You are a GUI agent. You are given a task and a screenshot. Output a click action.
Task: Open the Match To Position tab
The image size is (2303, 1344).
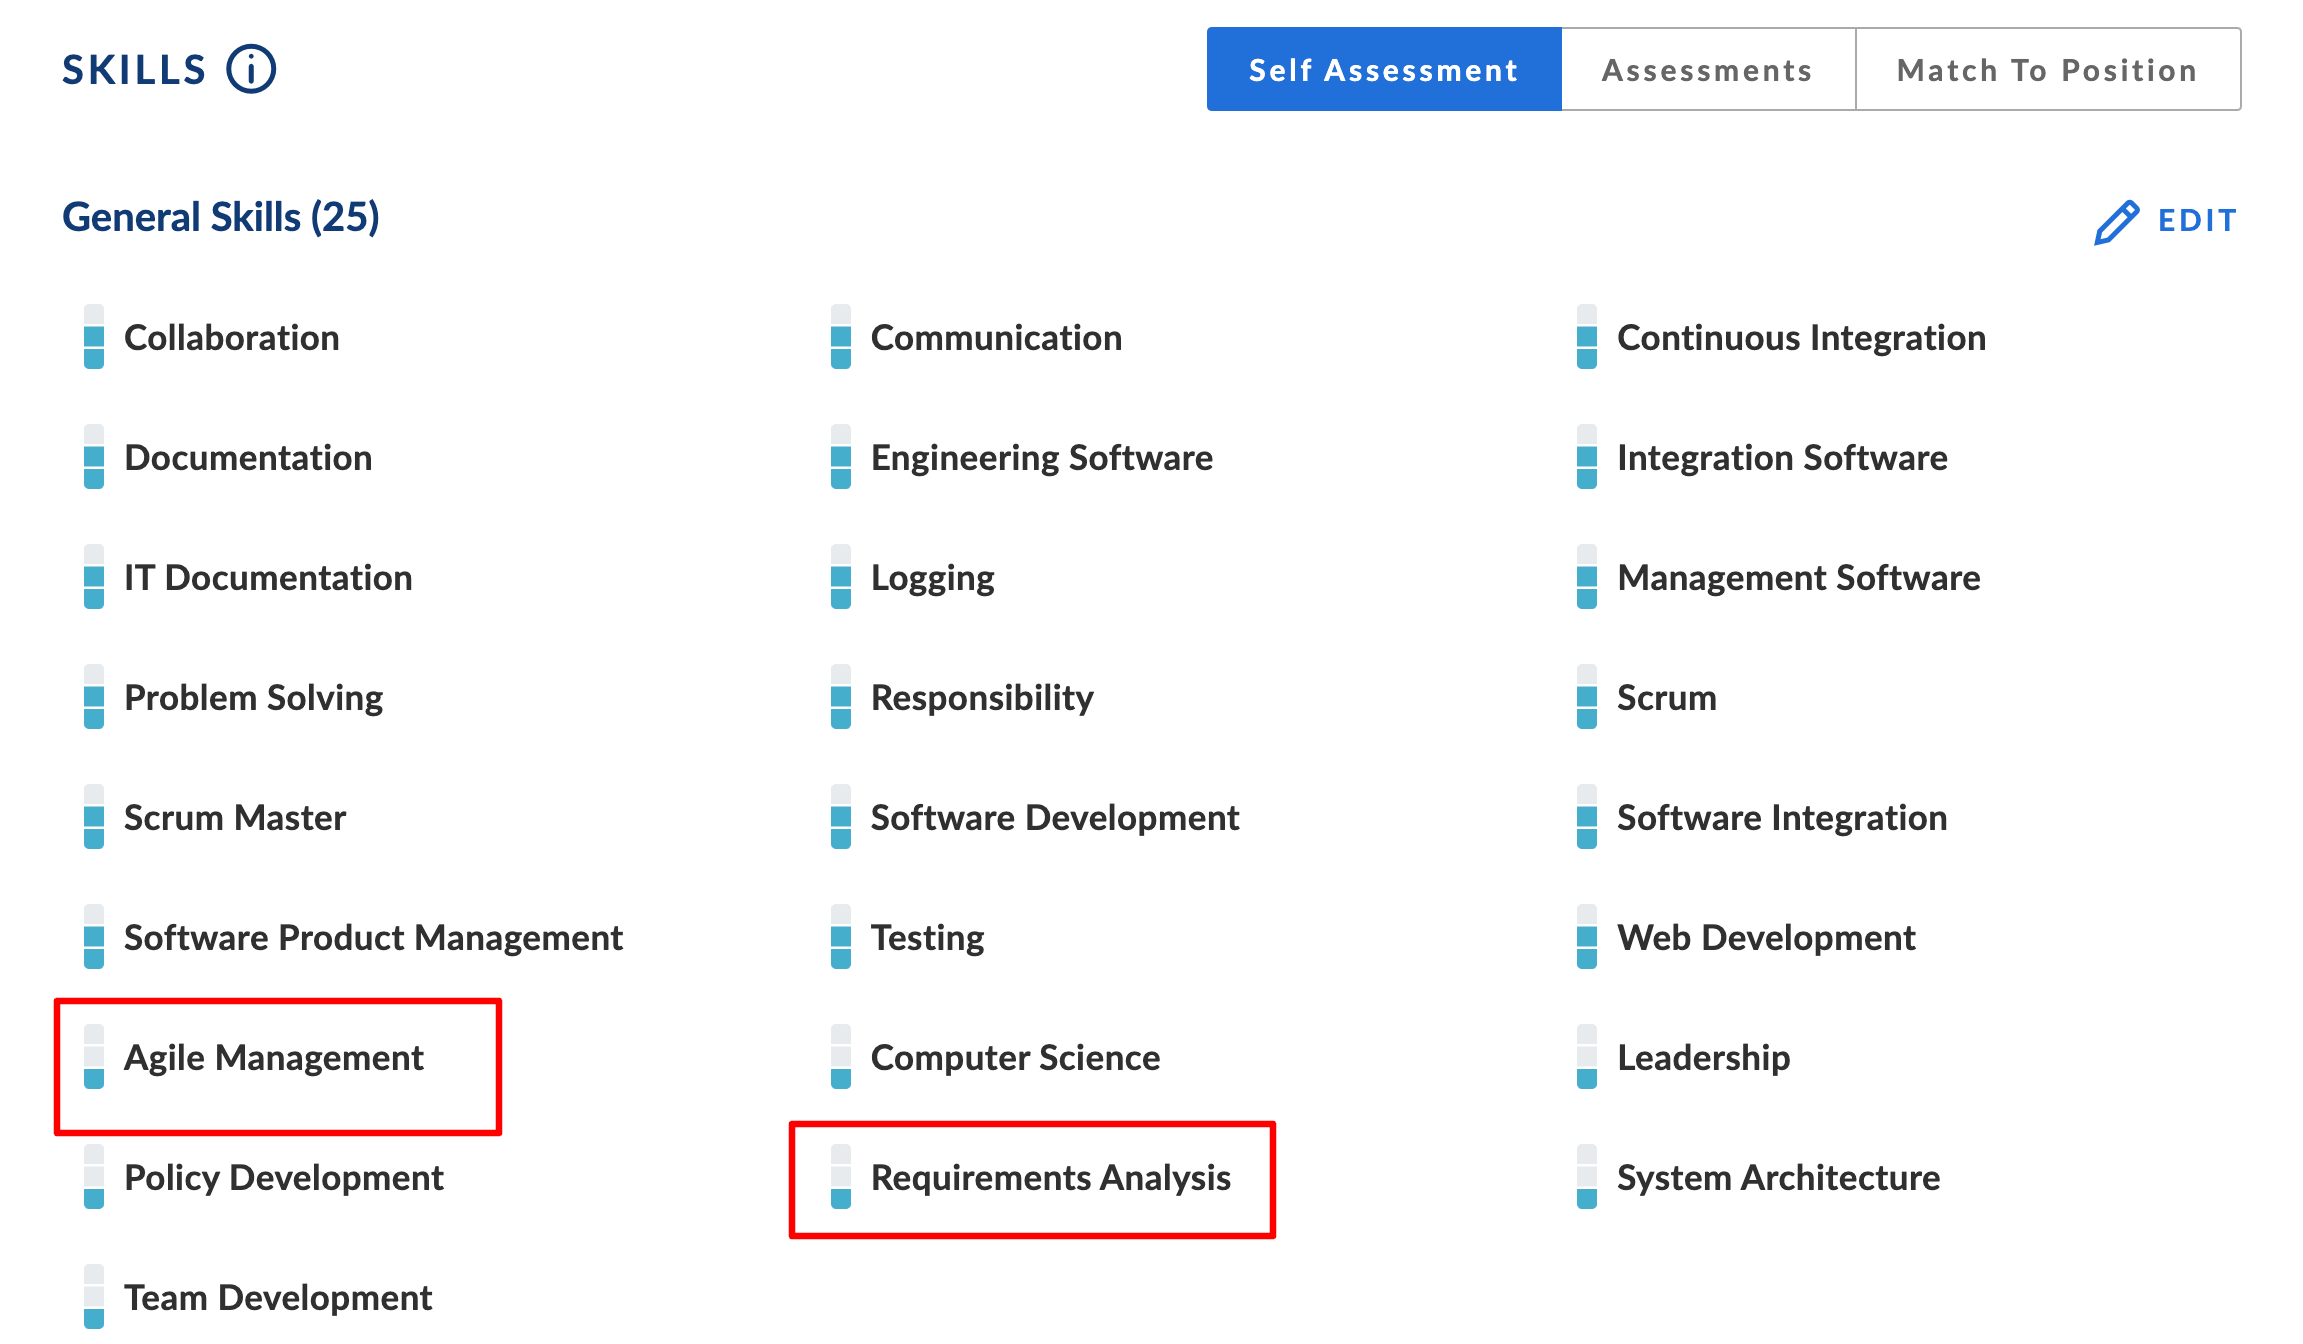point(2048,70)
